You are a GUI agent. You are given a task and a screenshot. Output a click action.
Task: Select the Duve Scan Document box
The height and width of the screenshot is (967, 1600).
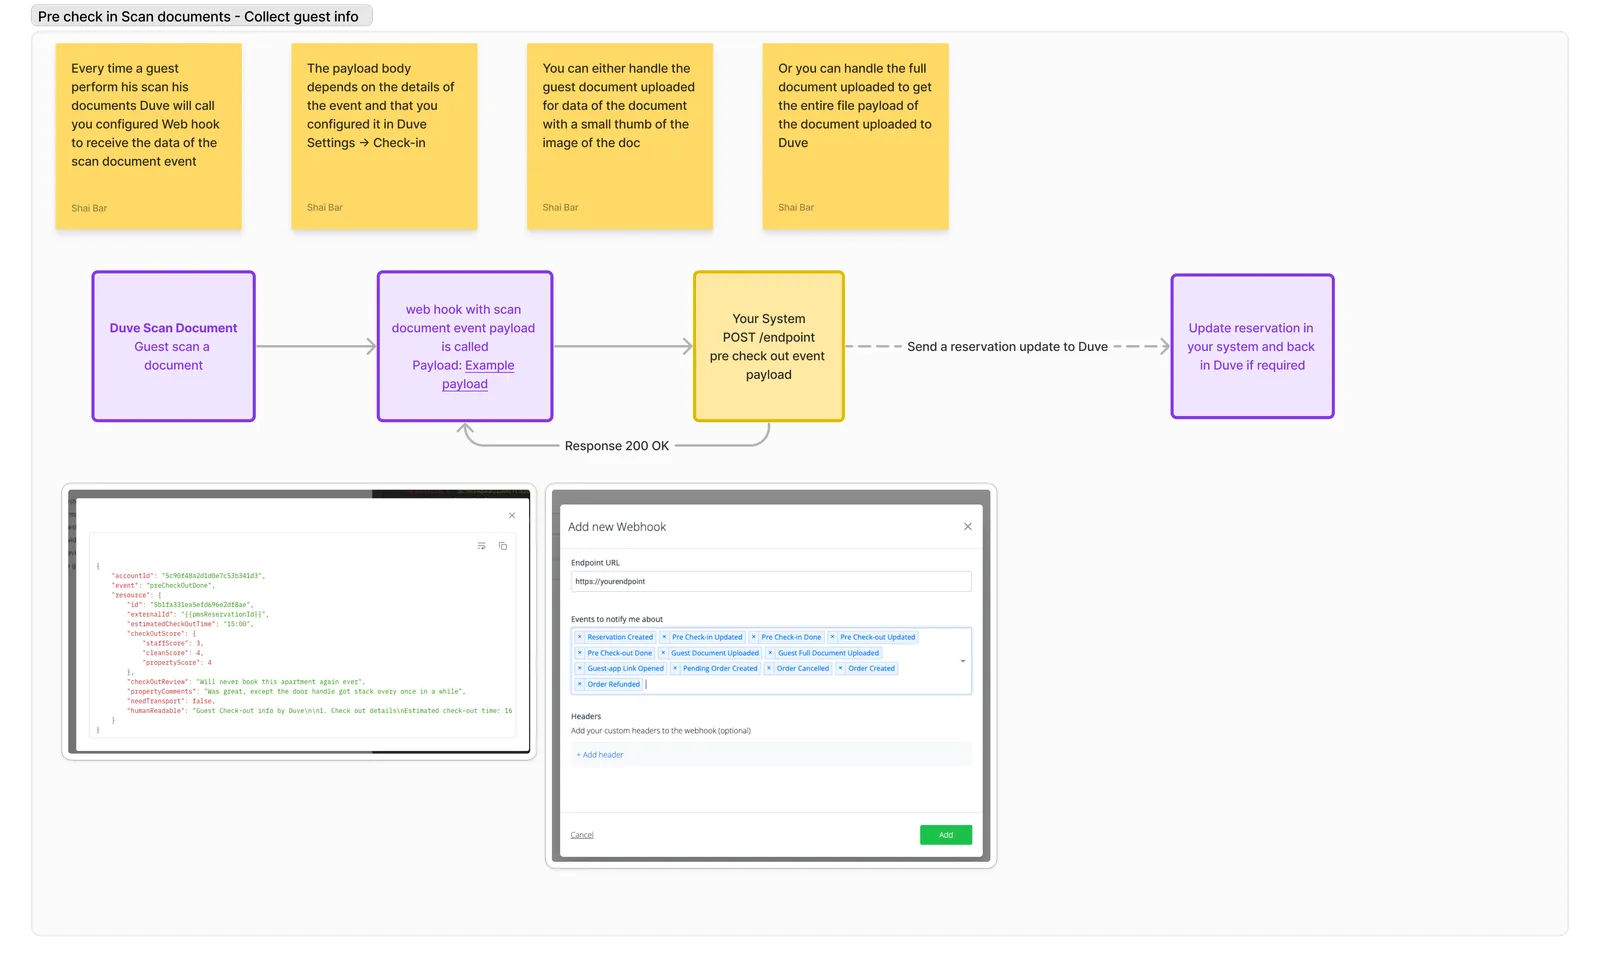click(174, 346)
